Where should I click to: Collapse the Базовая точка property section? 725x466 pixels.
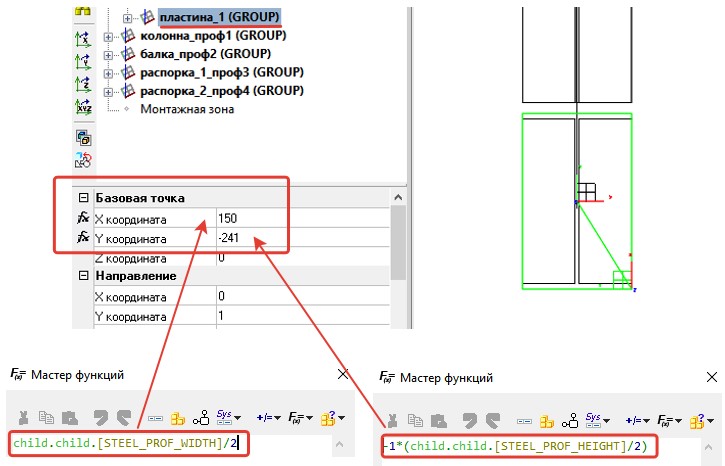point(84,198)
